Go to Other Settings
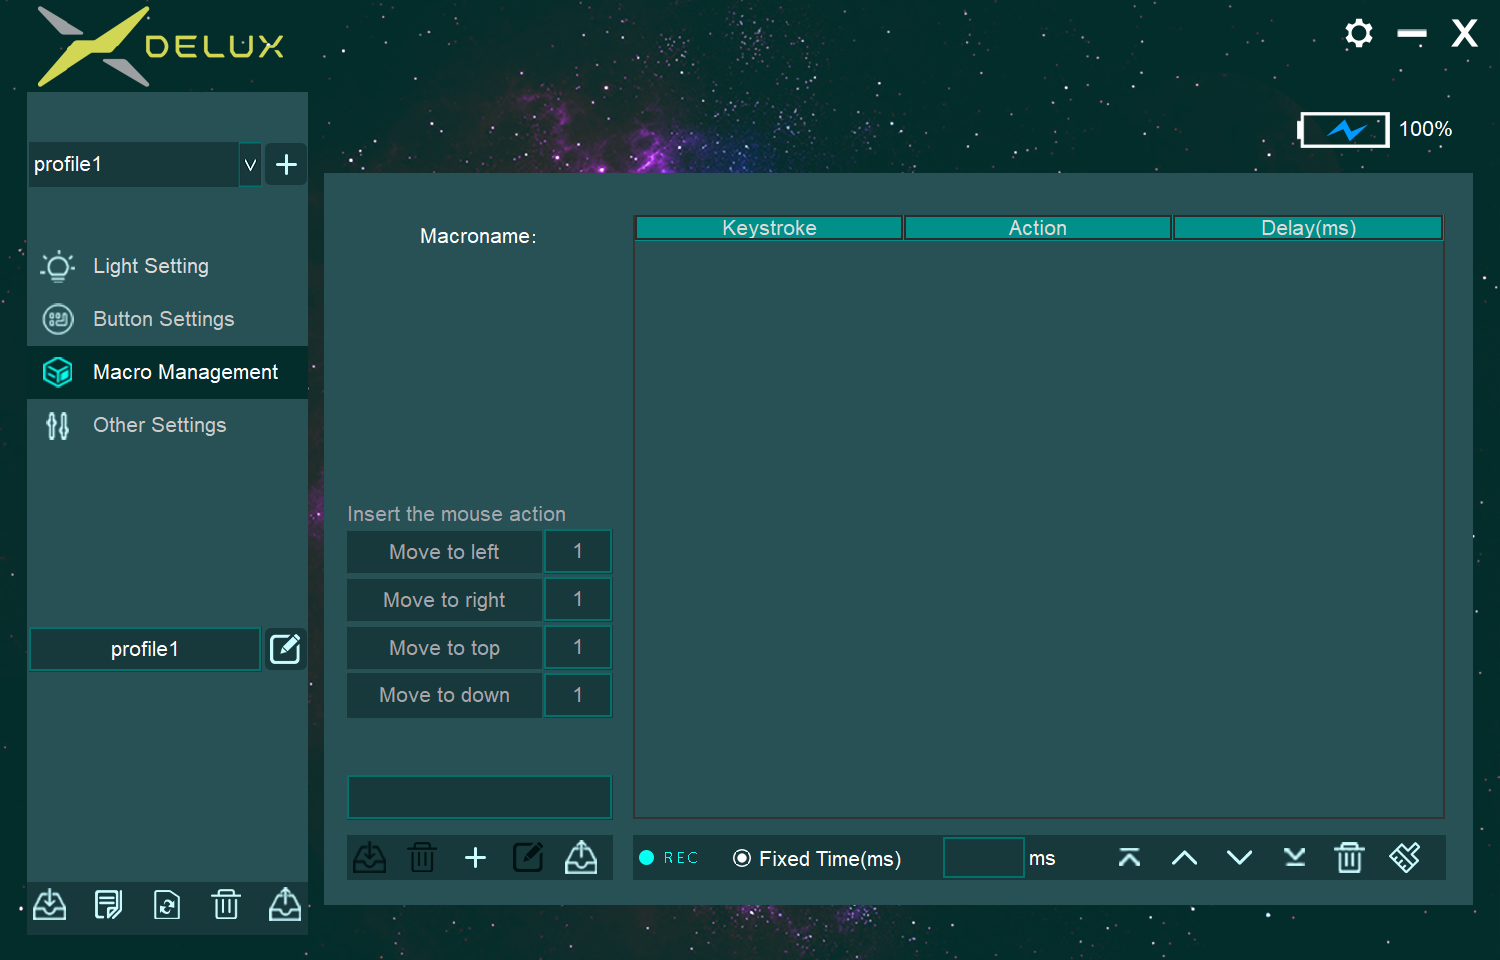Viewport: 1500px width, 960px height. point(159,425)
